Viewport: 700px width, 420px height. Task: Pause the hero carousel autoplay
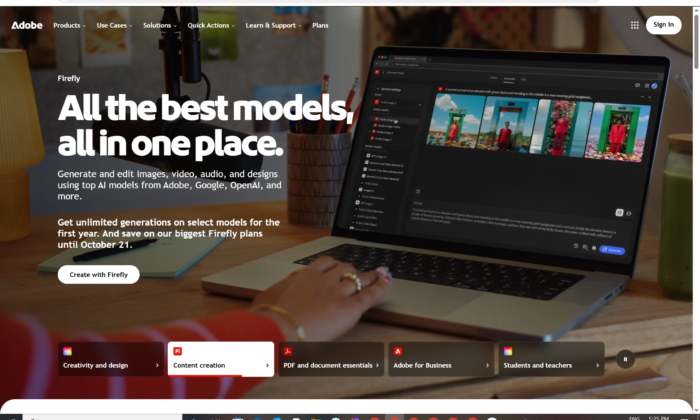point(625,359)
